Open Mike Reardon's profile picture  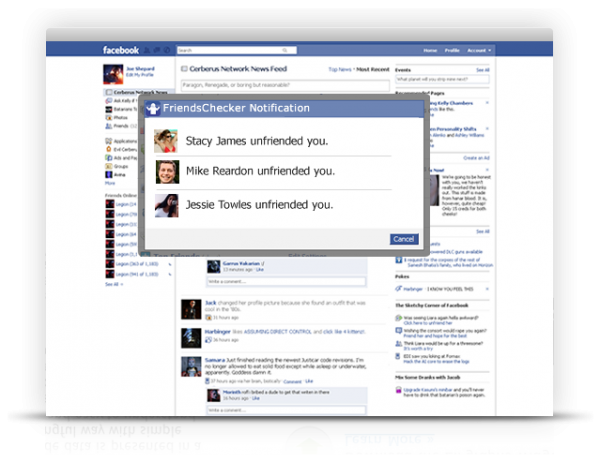coord(167,172)
